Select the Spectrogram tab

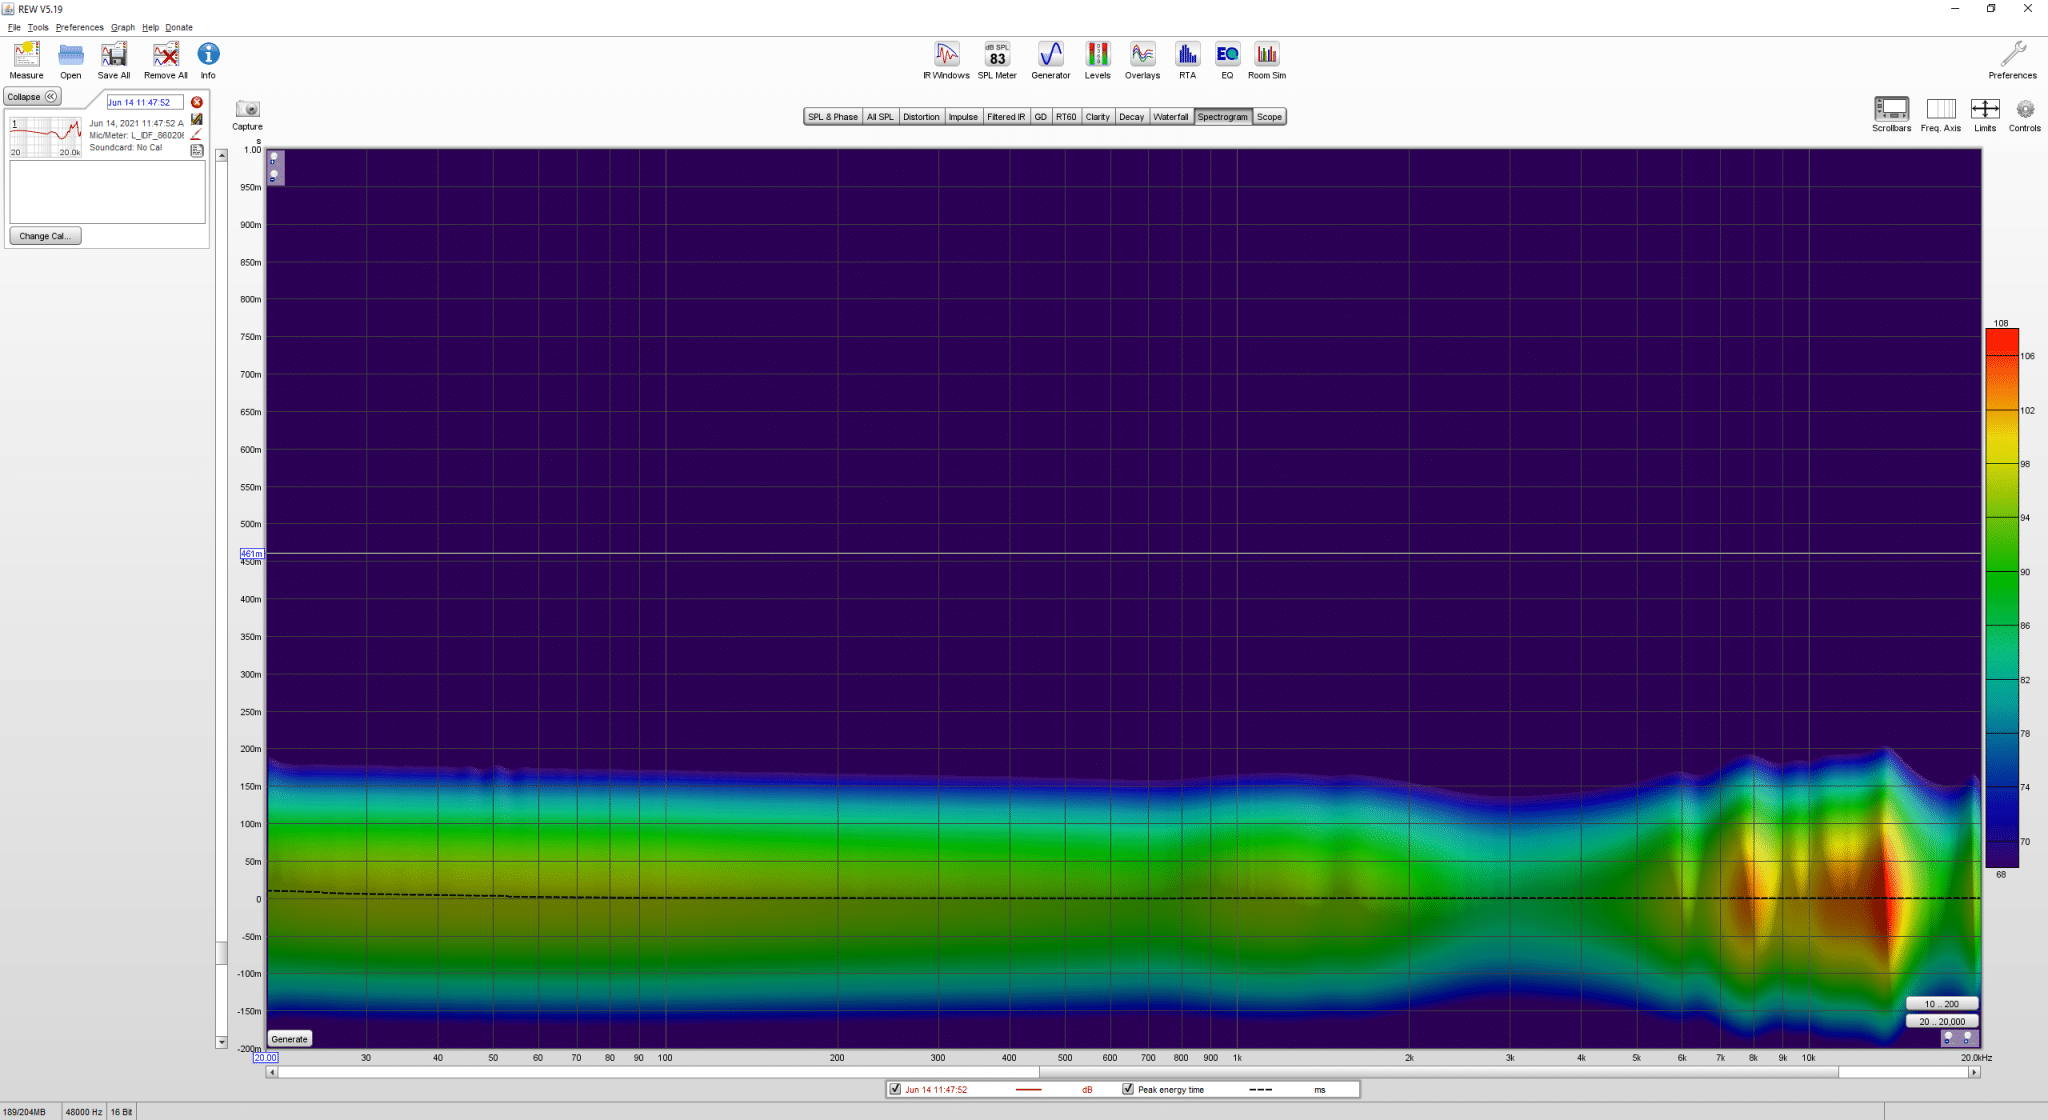[1222, 117]
